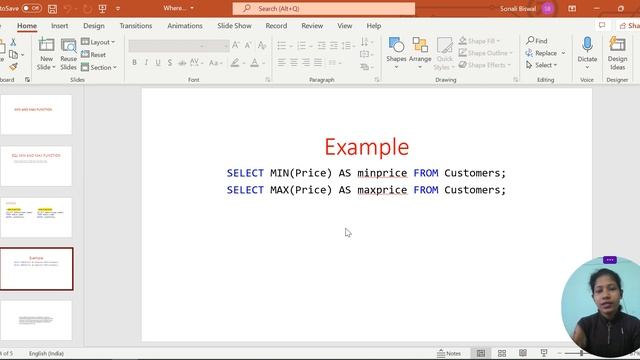Click the New Slide icon
The height and width of the screenshot is (360, 640).
coord(46,46)
